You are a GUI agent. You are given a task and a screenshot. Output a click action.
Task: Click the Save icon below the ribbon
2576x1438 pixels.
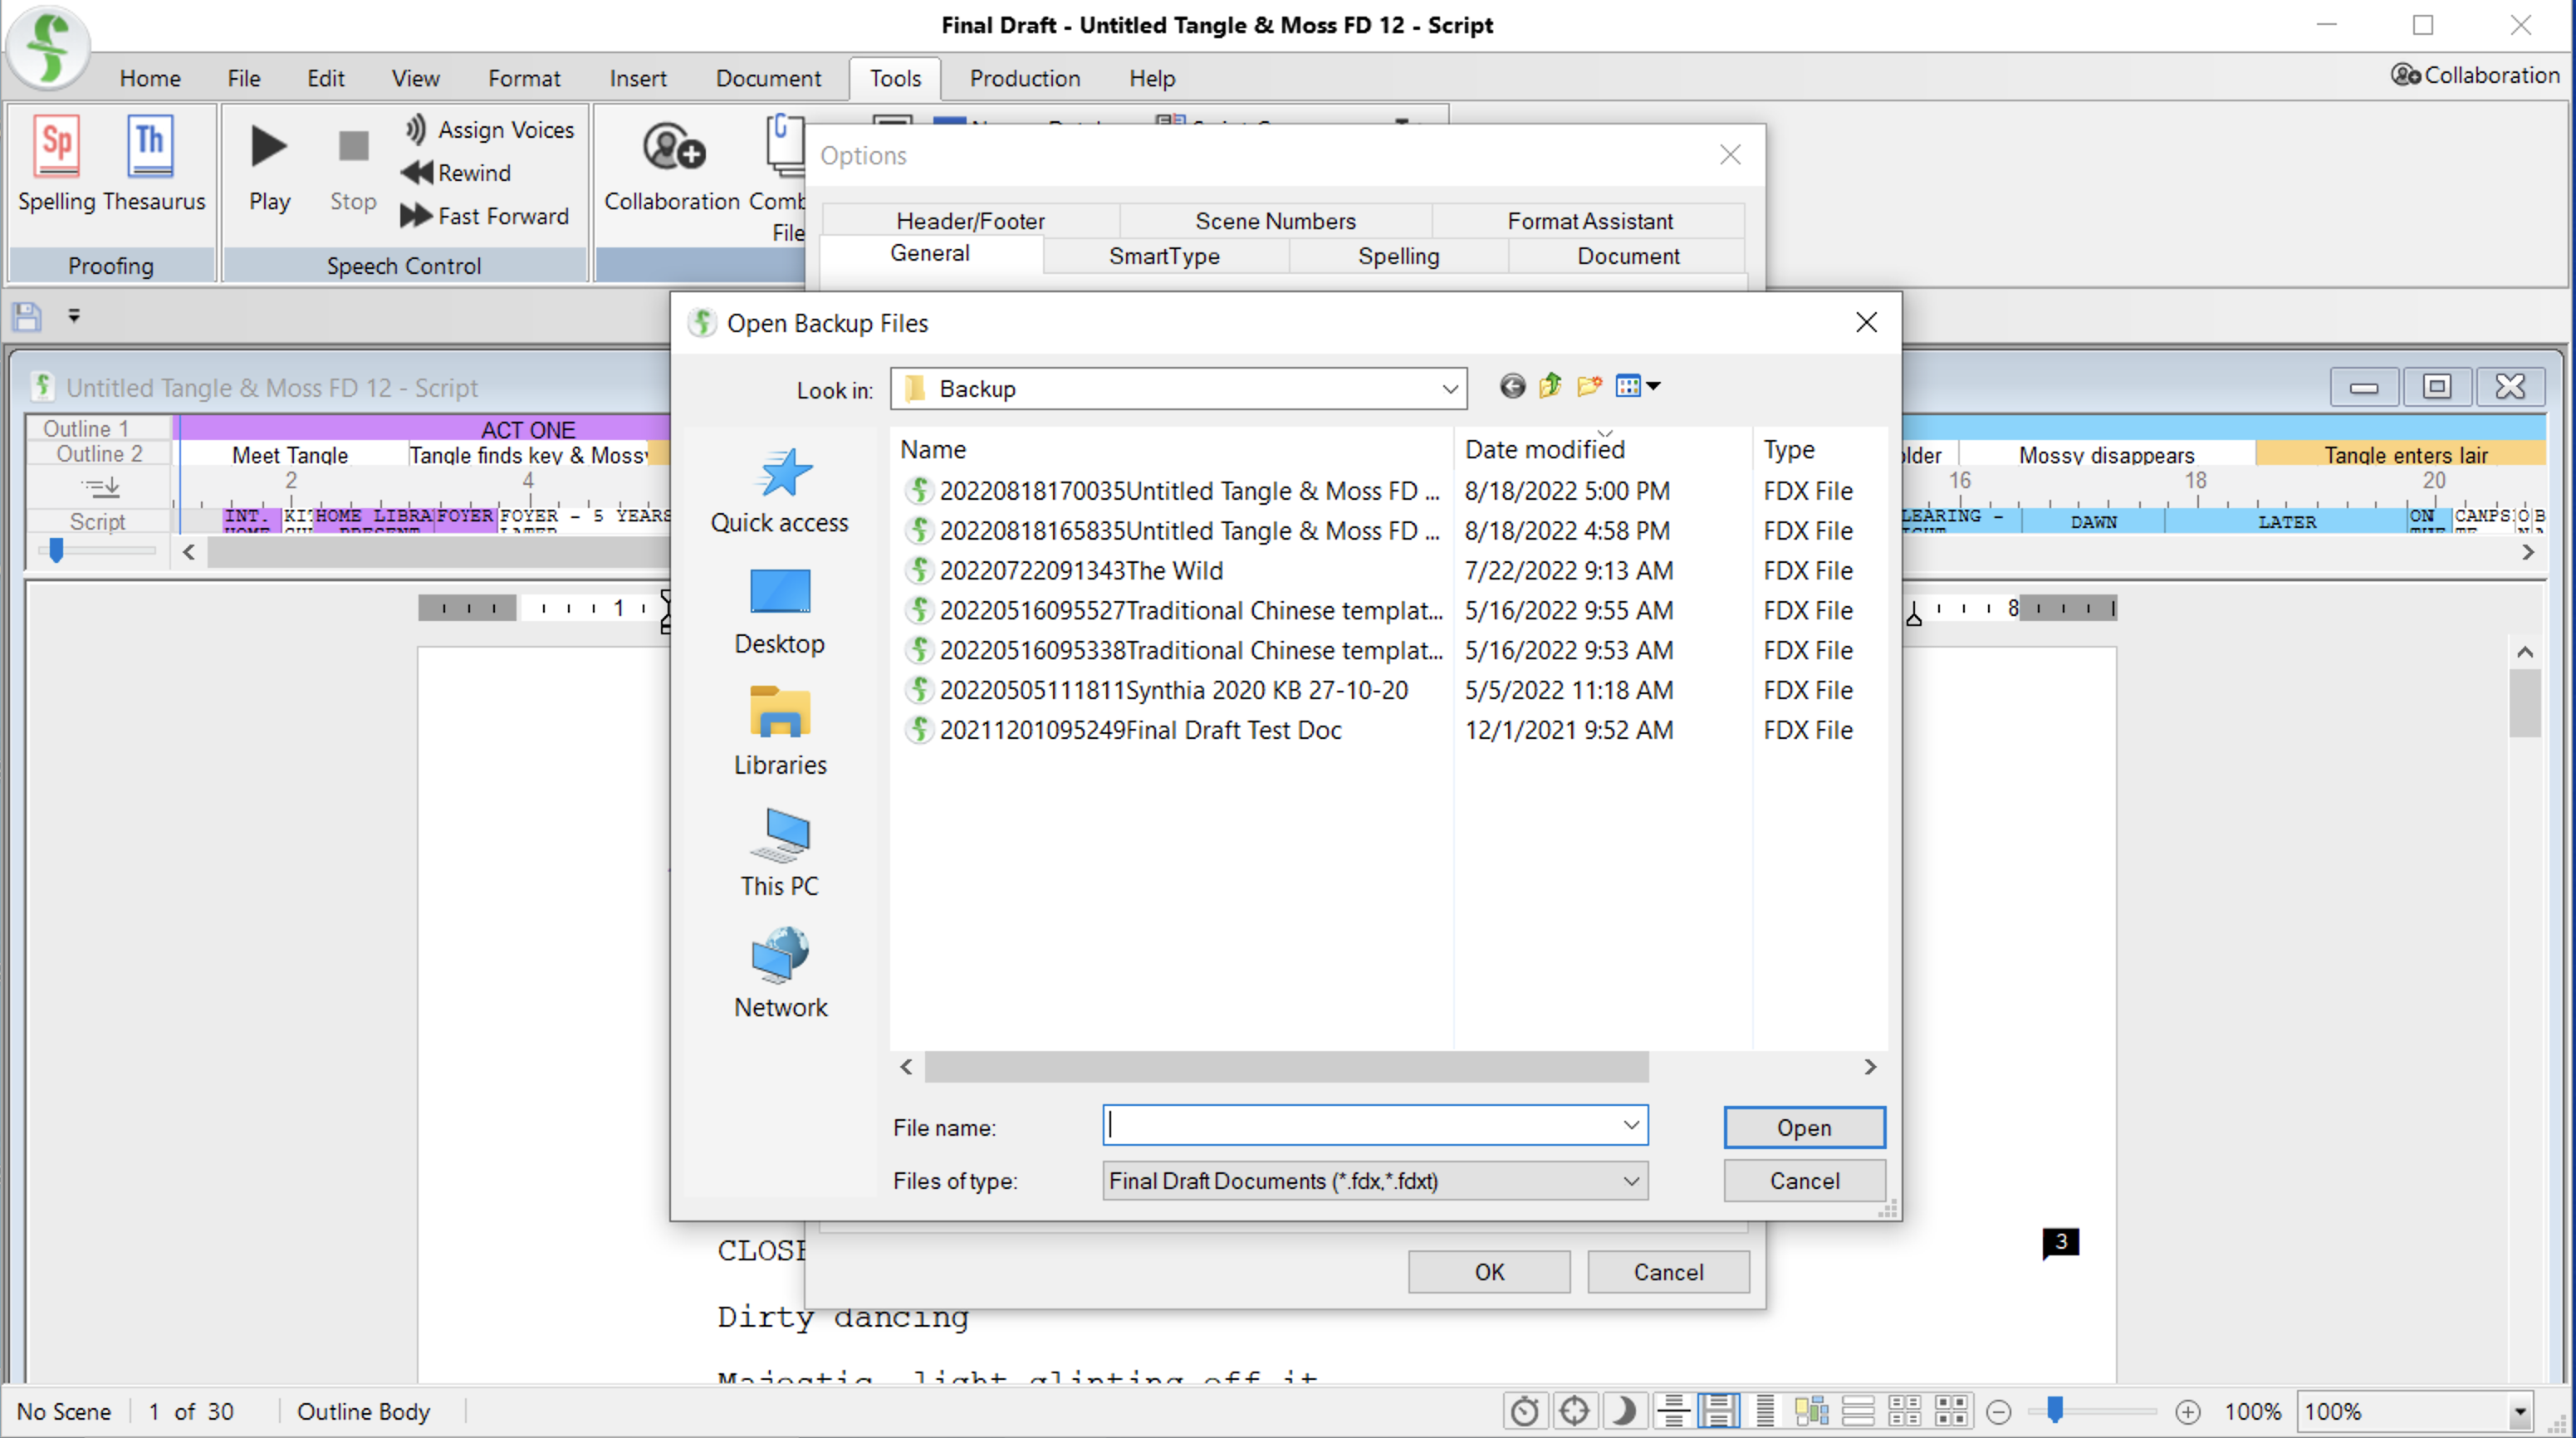click(x=25, y=316)
